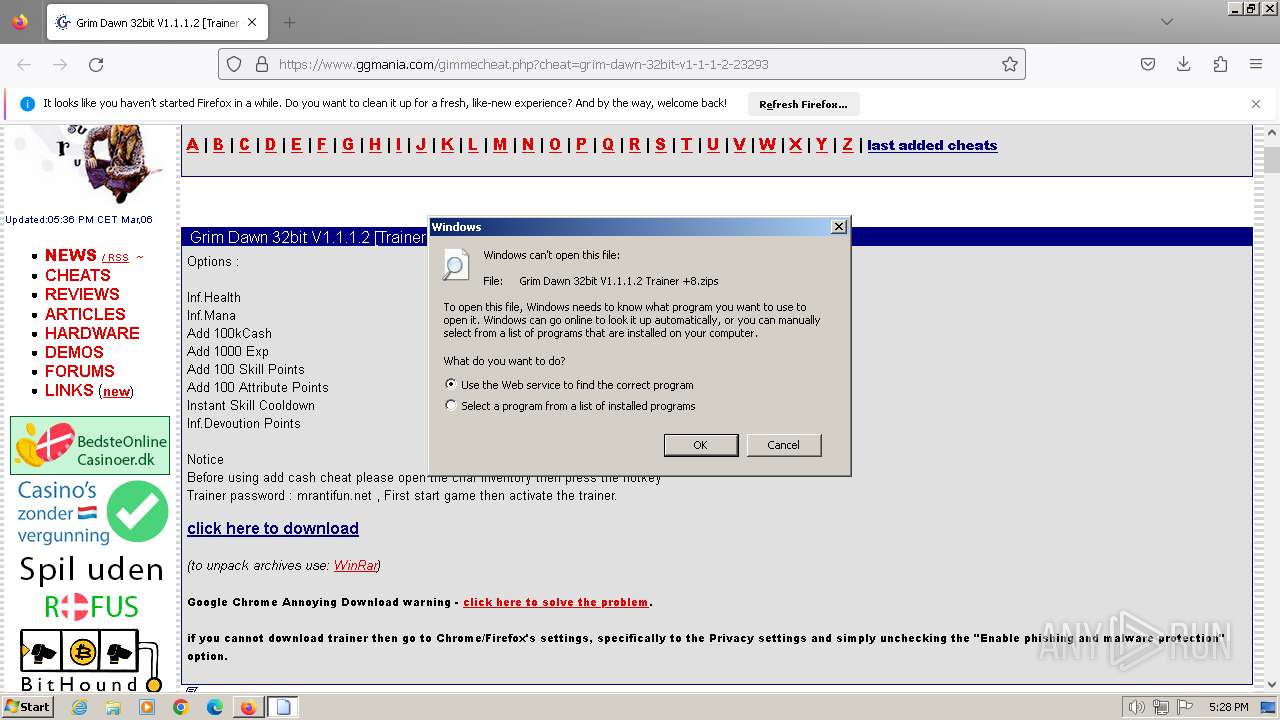Select the Grim Dawn 32bit tab
The height and width of the screenshot is (720, 1280).
(155, 22)
